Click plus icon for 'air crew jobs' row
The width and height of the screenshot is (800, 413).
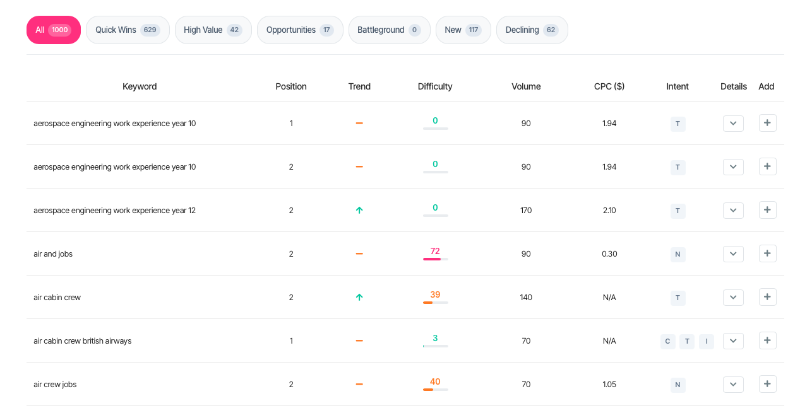pos(767,384)
